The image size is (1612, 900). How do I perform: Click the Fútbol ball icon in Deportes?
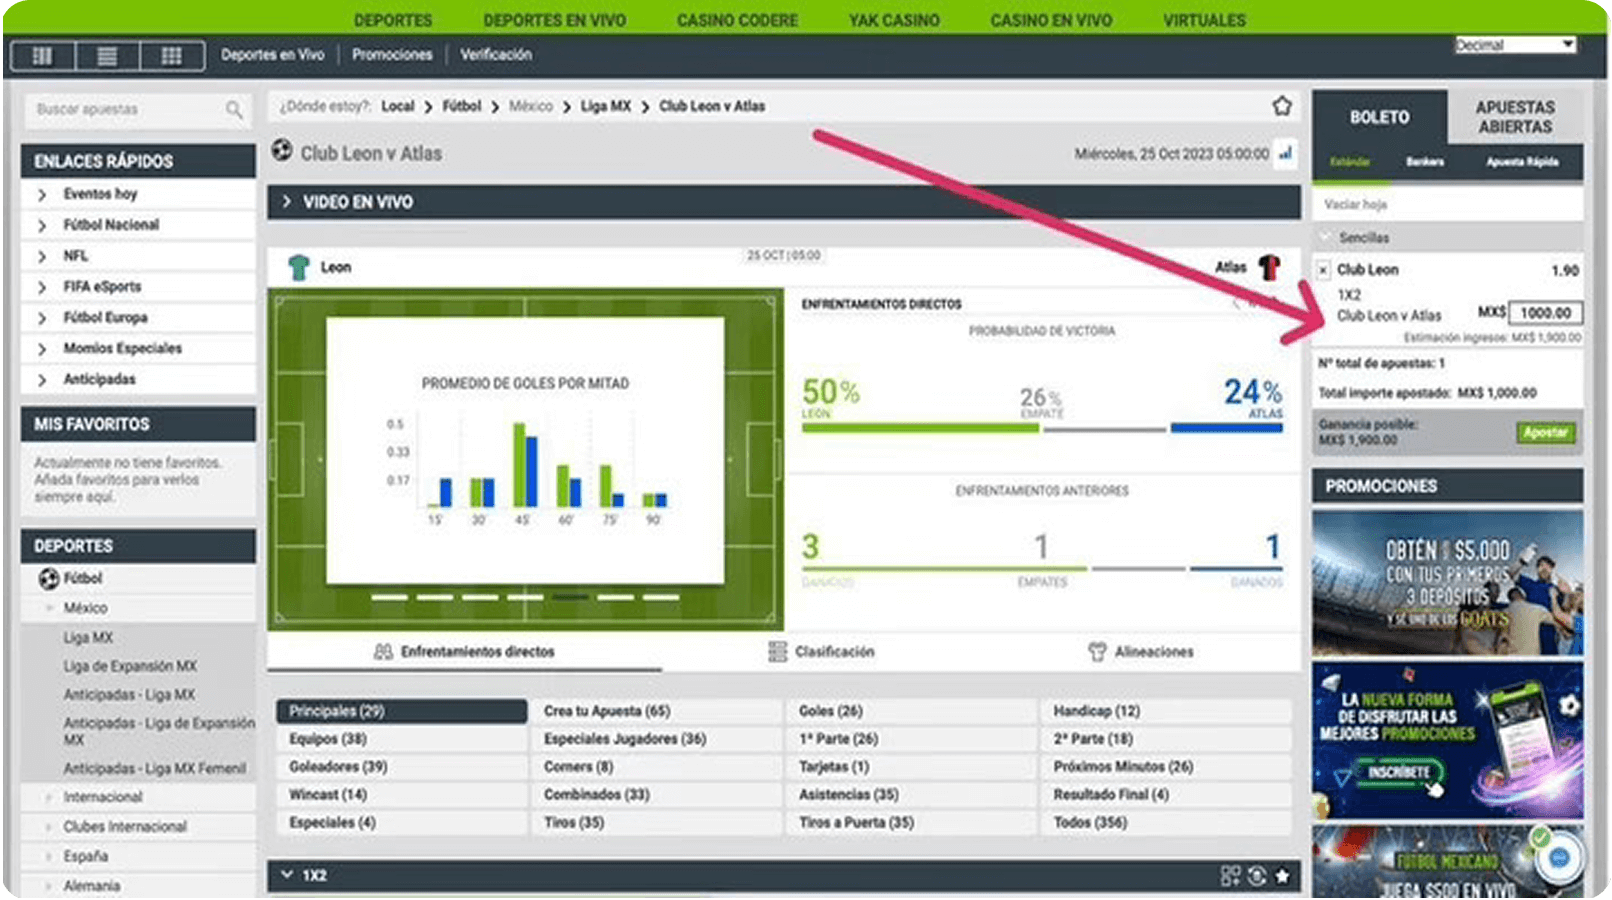tap(49, 578)
